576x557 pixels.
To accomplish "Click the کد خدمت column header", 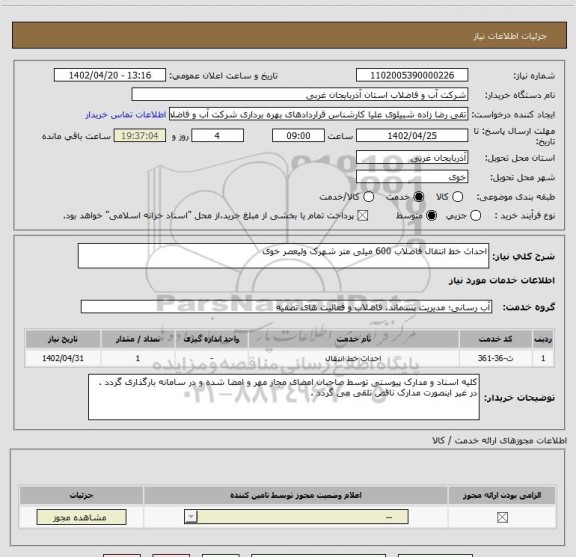I will pyautogui.click(x=496, y=339).
